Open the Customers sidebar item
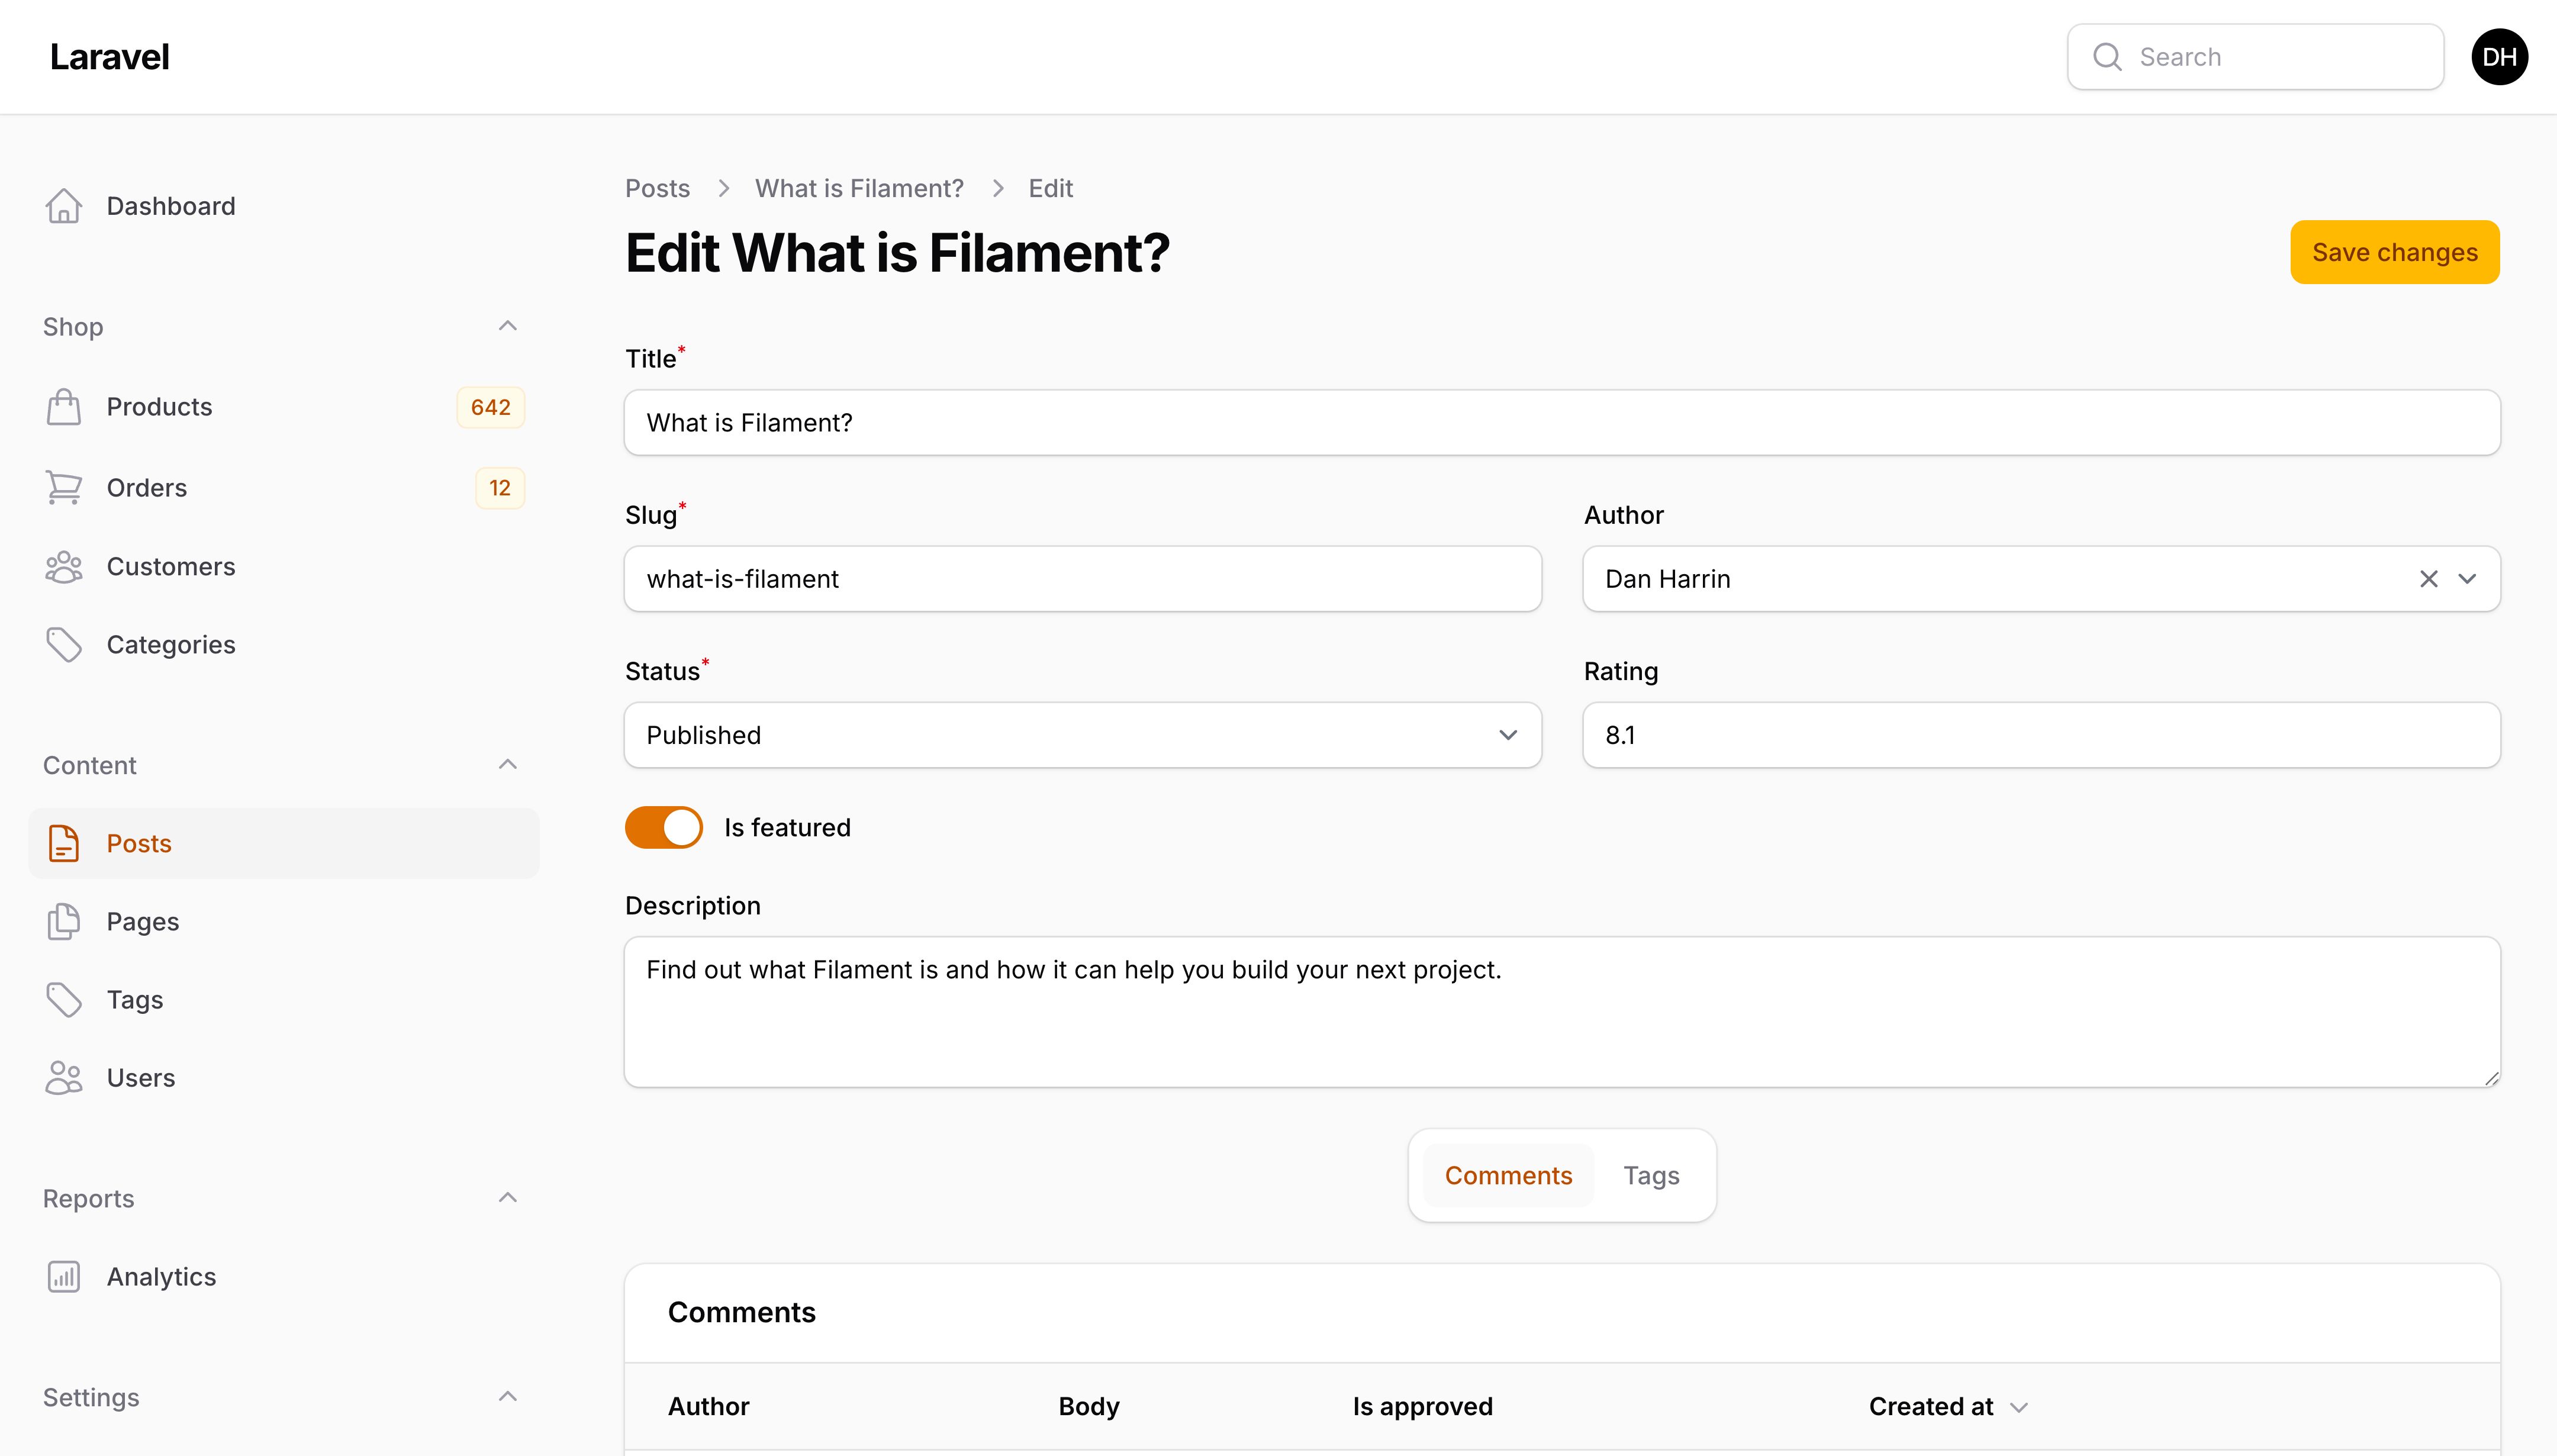Screen dimensions: 2557x1456 (284, 567)
